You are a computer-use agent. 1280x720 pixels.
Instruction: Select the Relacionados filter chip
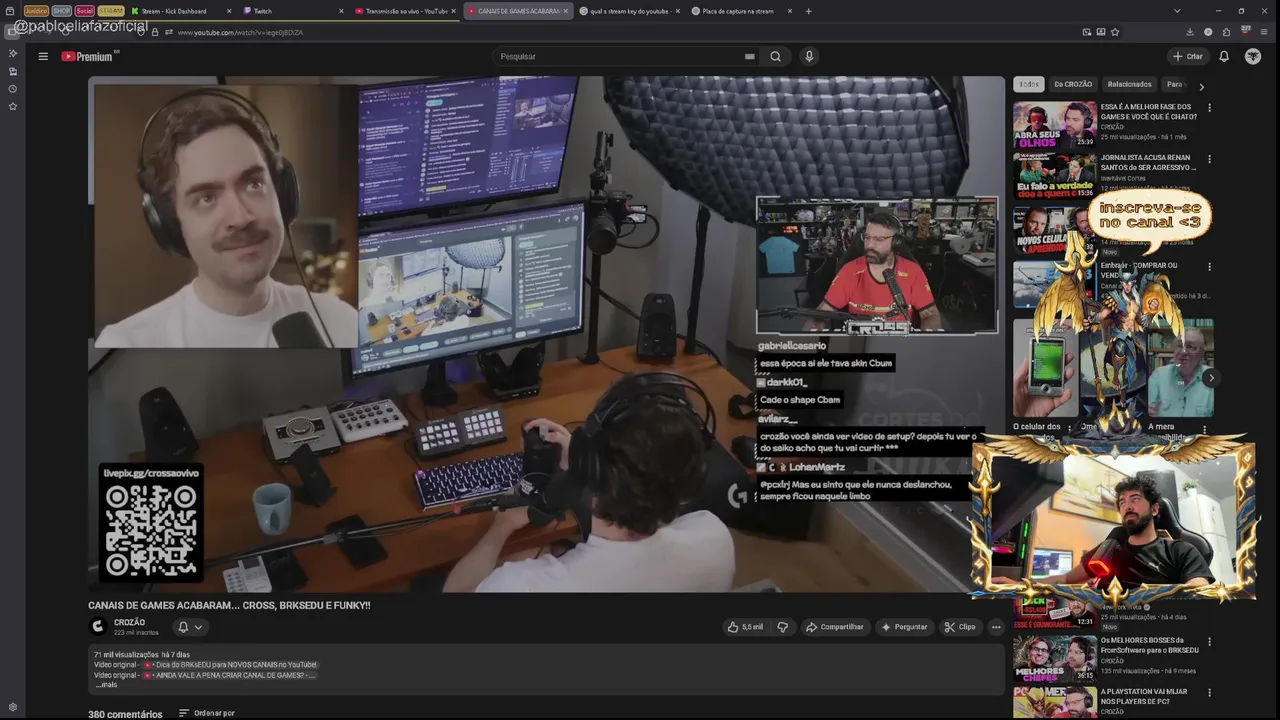pos(1130,84)
